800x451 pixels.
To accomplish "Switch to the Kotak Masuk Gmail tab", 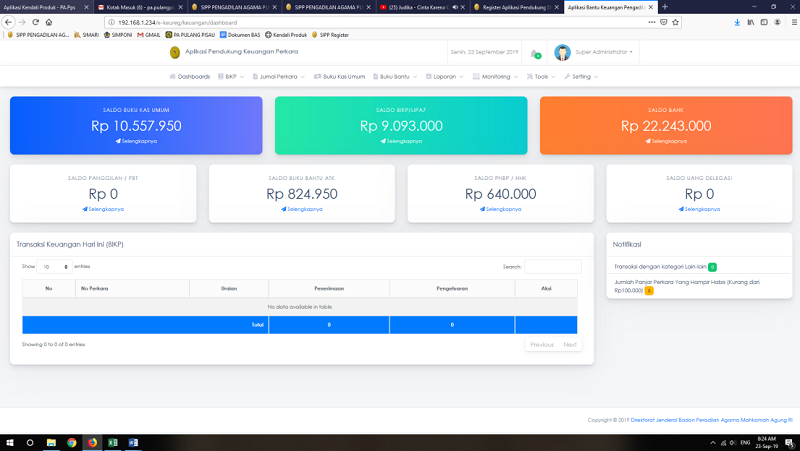I will (138, 6).
